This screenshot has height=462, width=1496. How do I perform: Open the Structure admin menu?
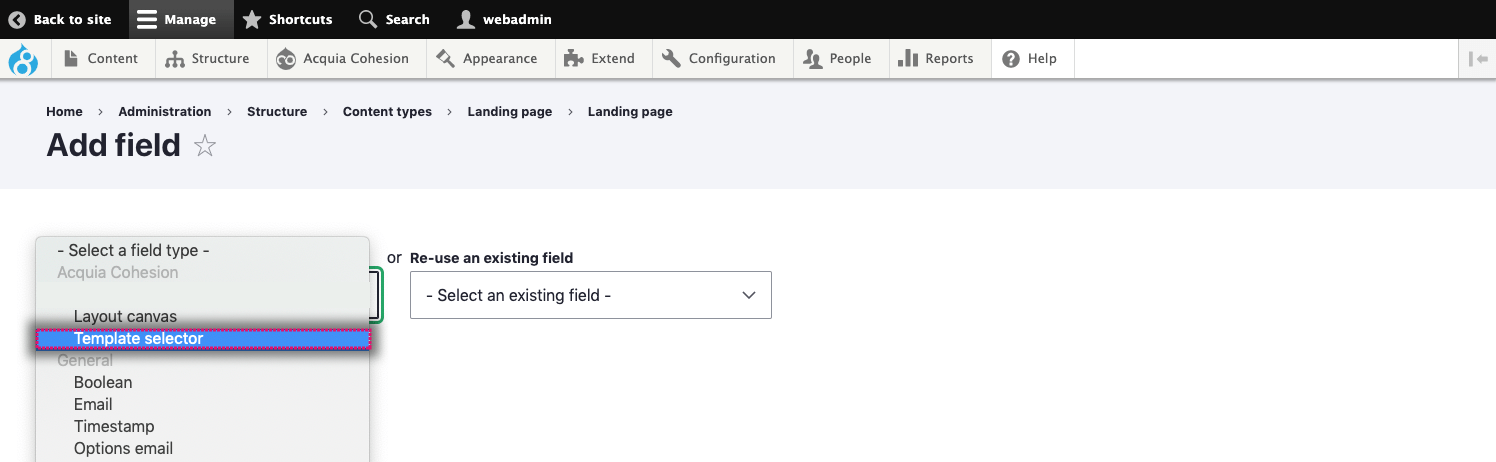point(208,59)
